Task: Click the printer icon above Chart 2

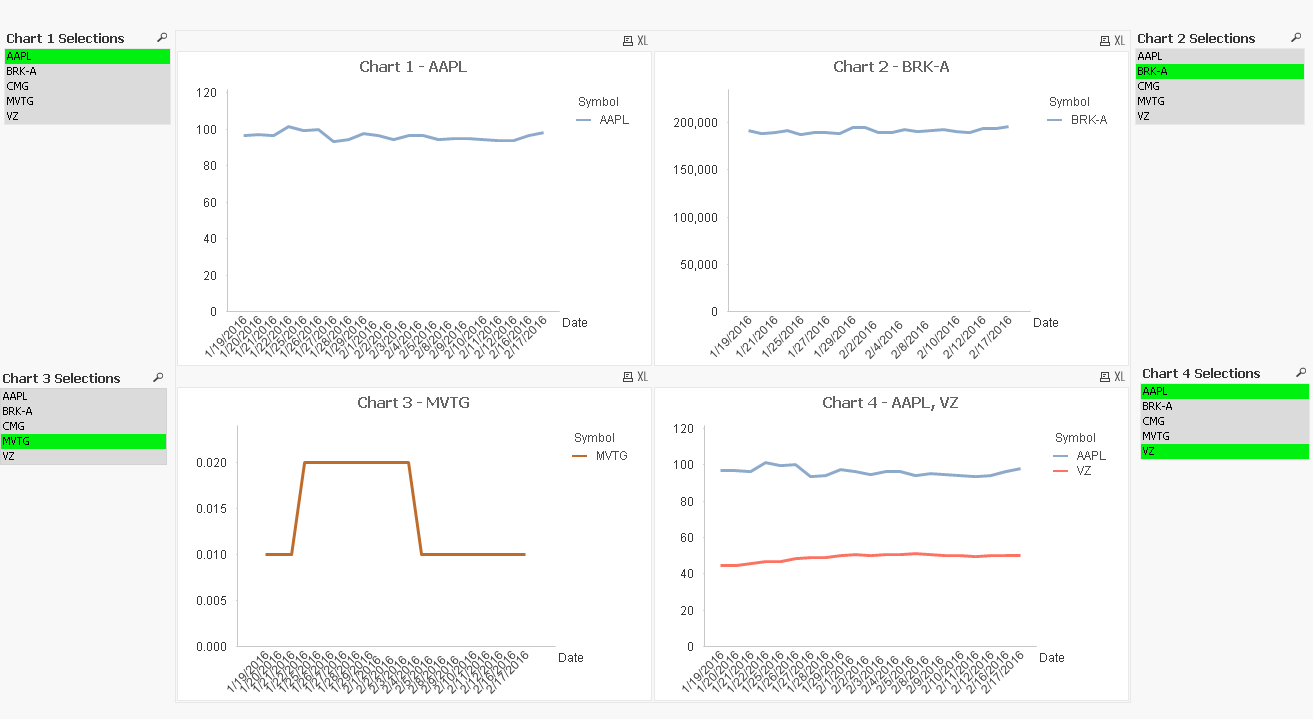Action: [1104, 41]
